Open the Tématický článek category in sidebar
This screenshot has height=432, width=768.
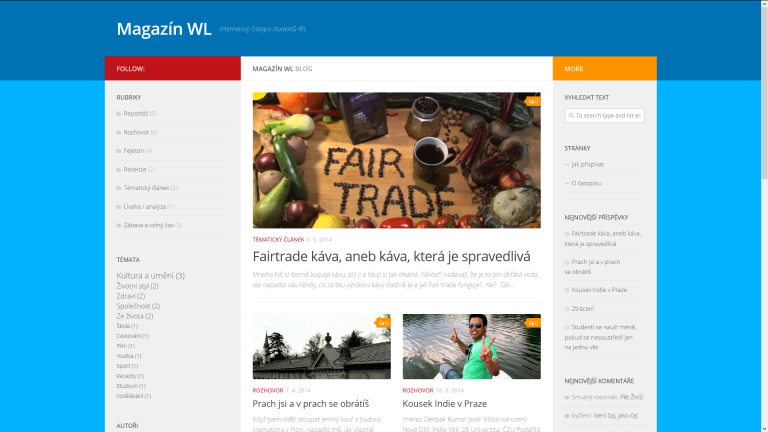(146, 188)
